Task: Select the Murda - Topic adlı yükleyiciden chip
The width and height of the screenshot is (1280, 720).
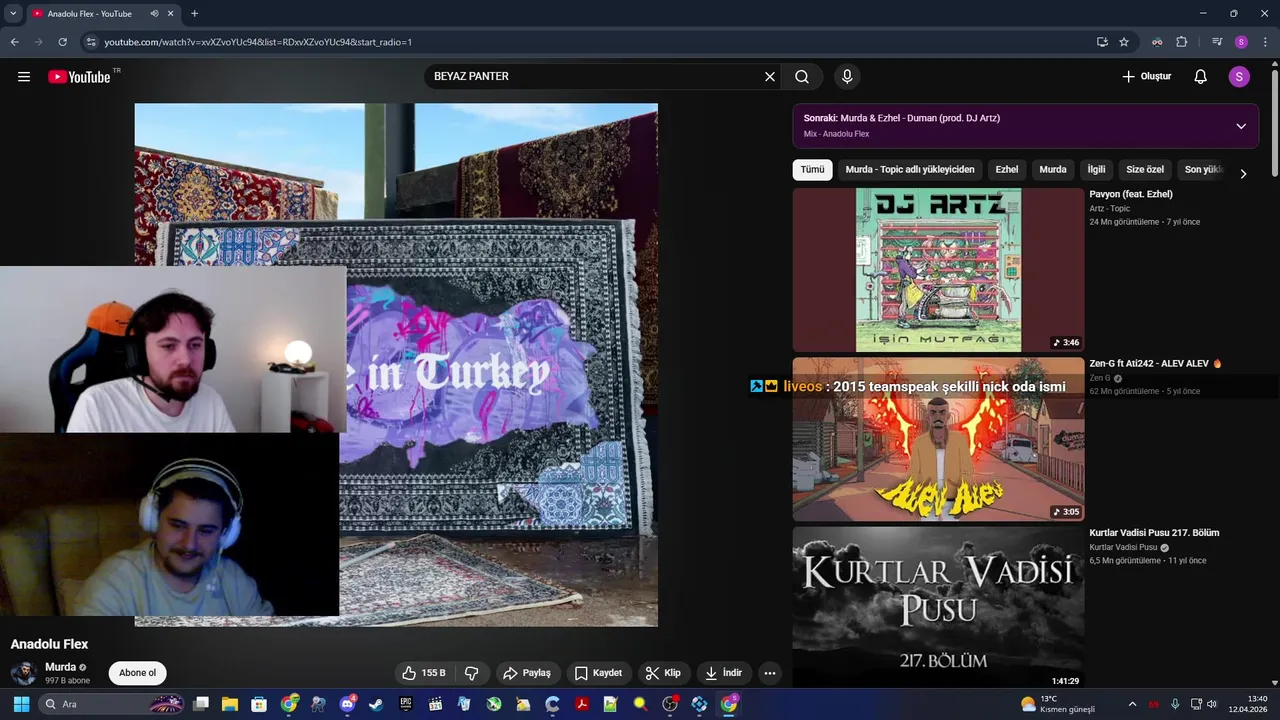Action: (x=910, y=170)
